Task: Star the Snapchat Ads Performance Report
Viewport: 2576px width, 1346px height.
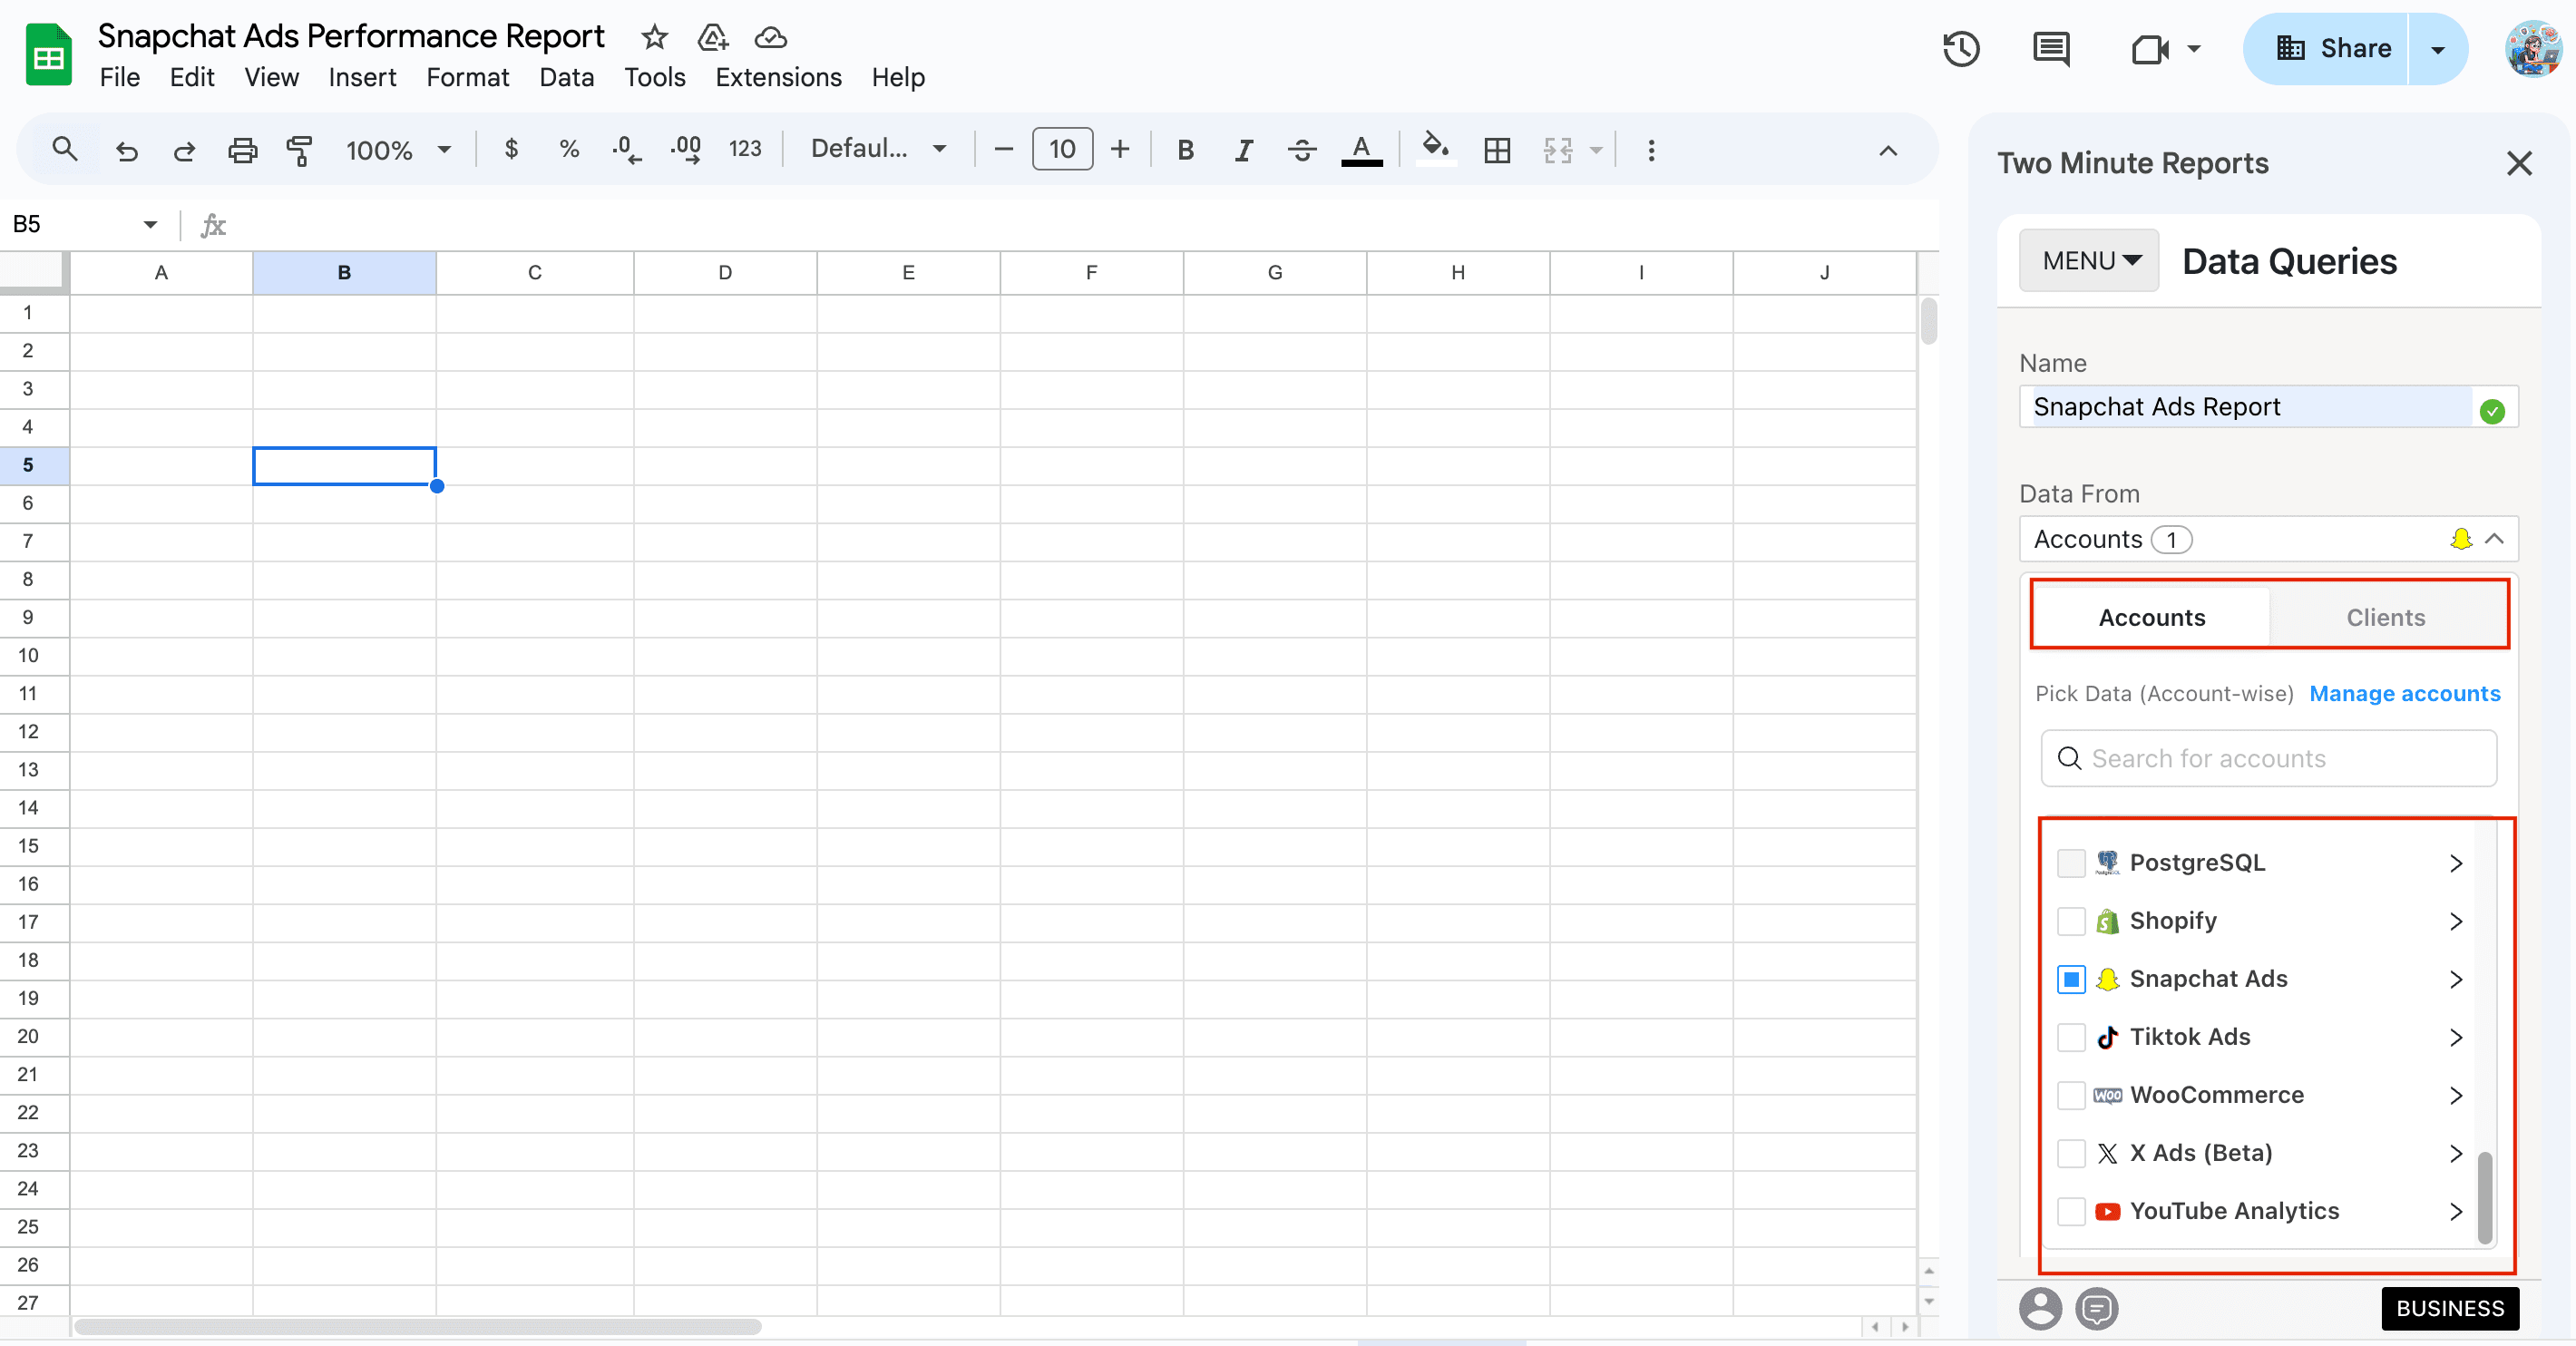Action: click(x=654, y=37)
